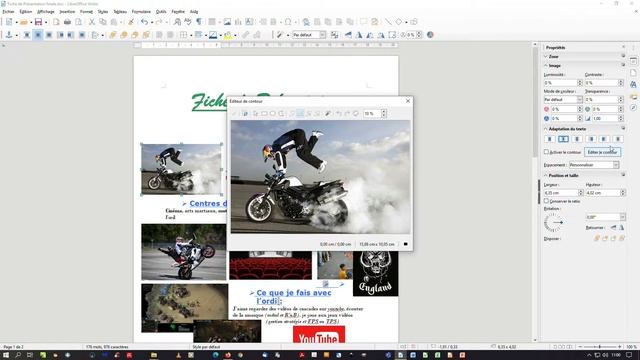Open the Édition menu

pos(26,12)
